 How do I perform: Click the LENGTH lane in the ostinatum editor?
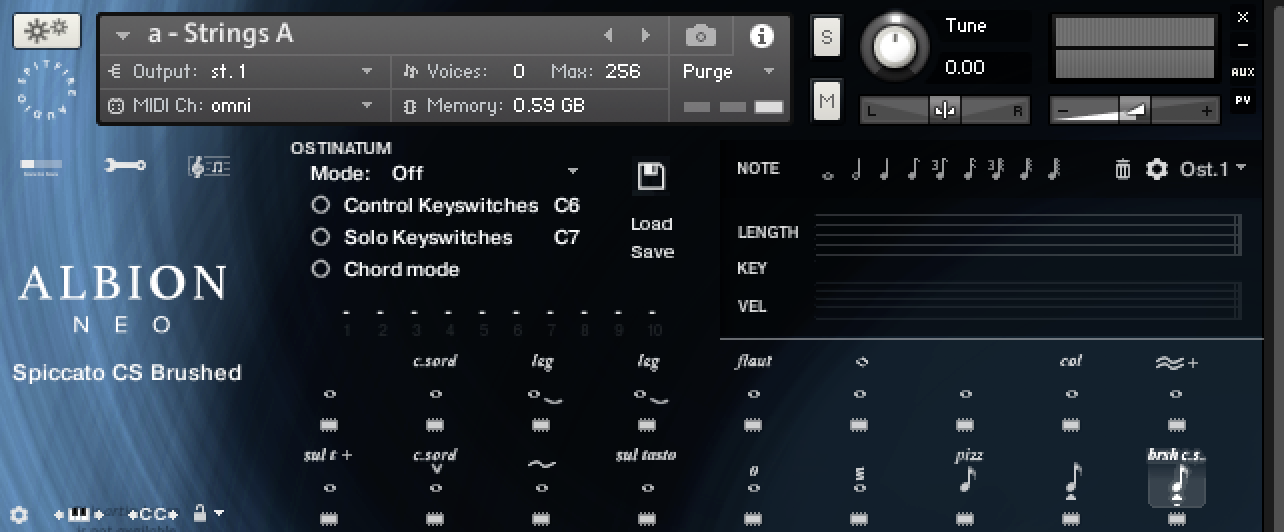click(x=1028, y=234)
